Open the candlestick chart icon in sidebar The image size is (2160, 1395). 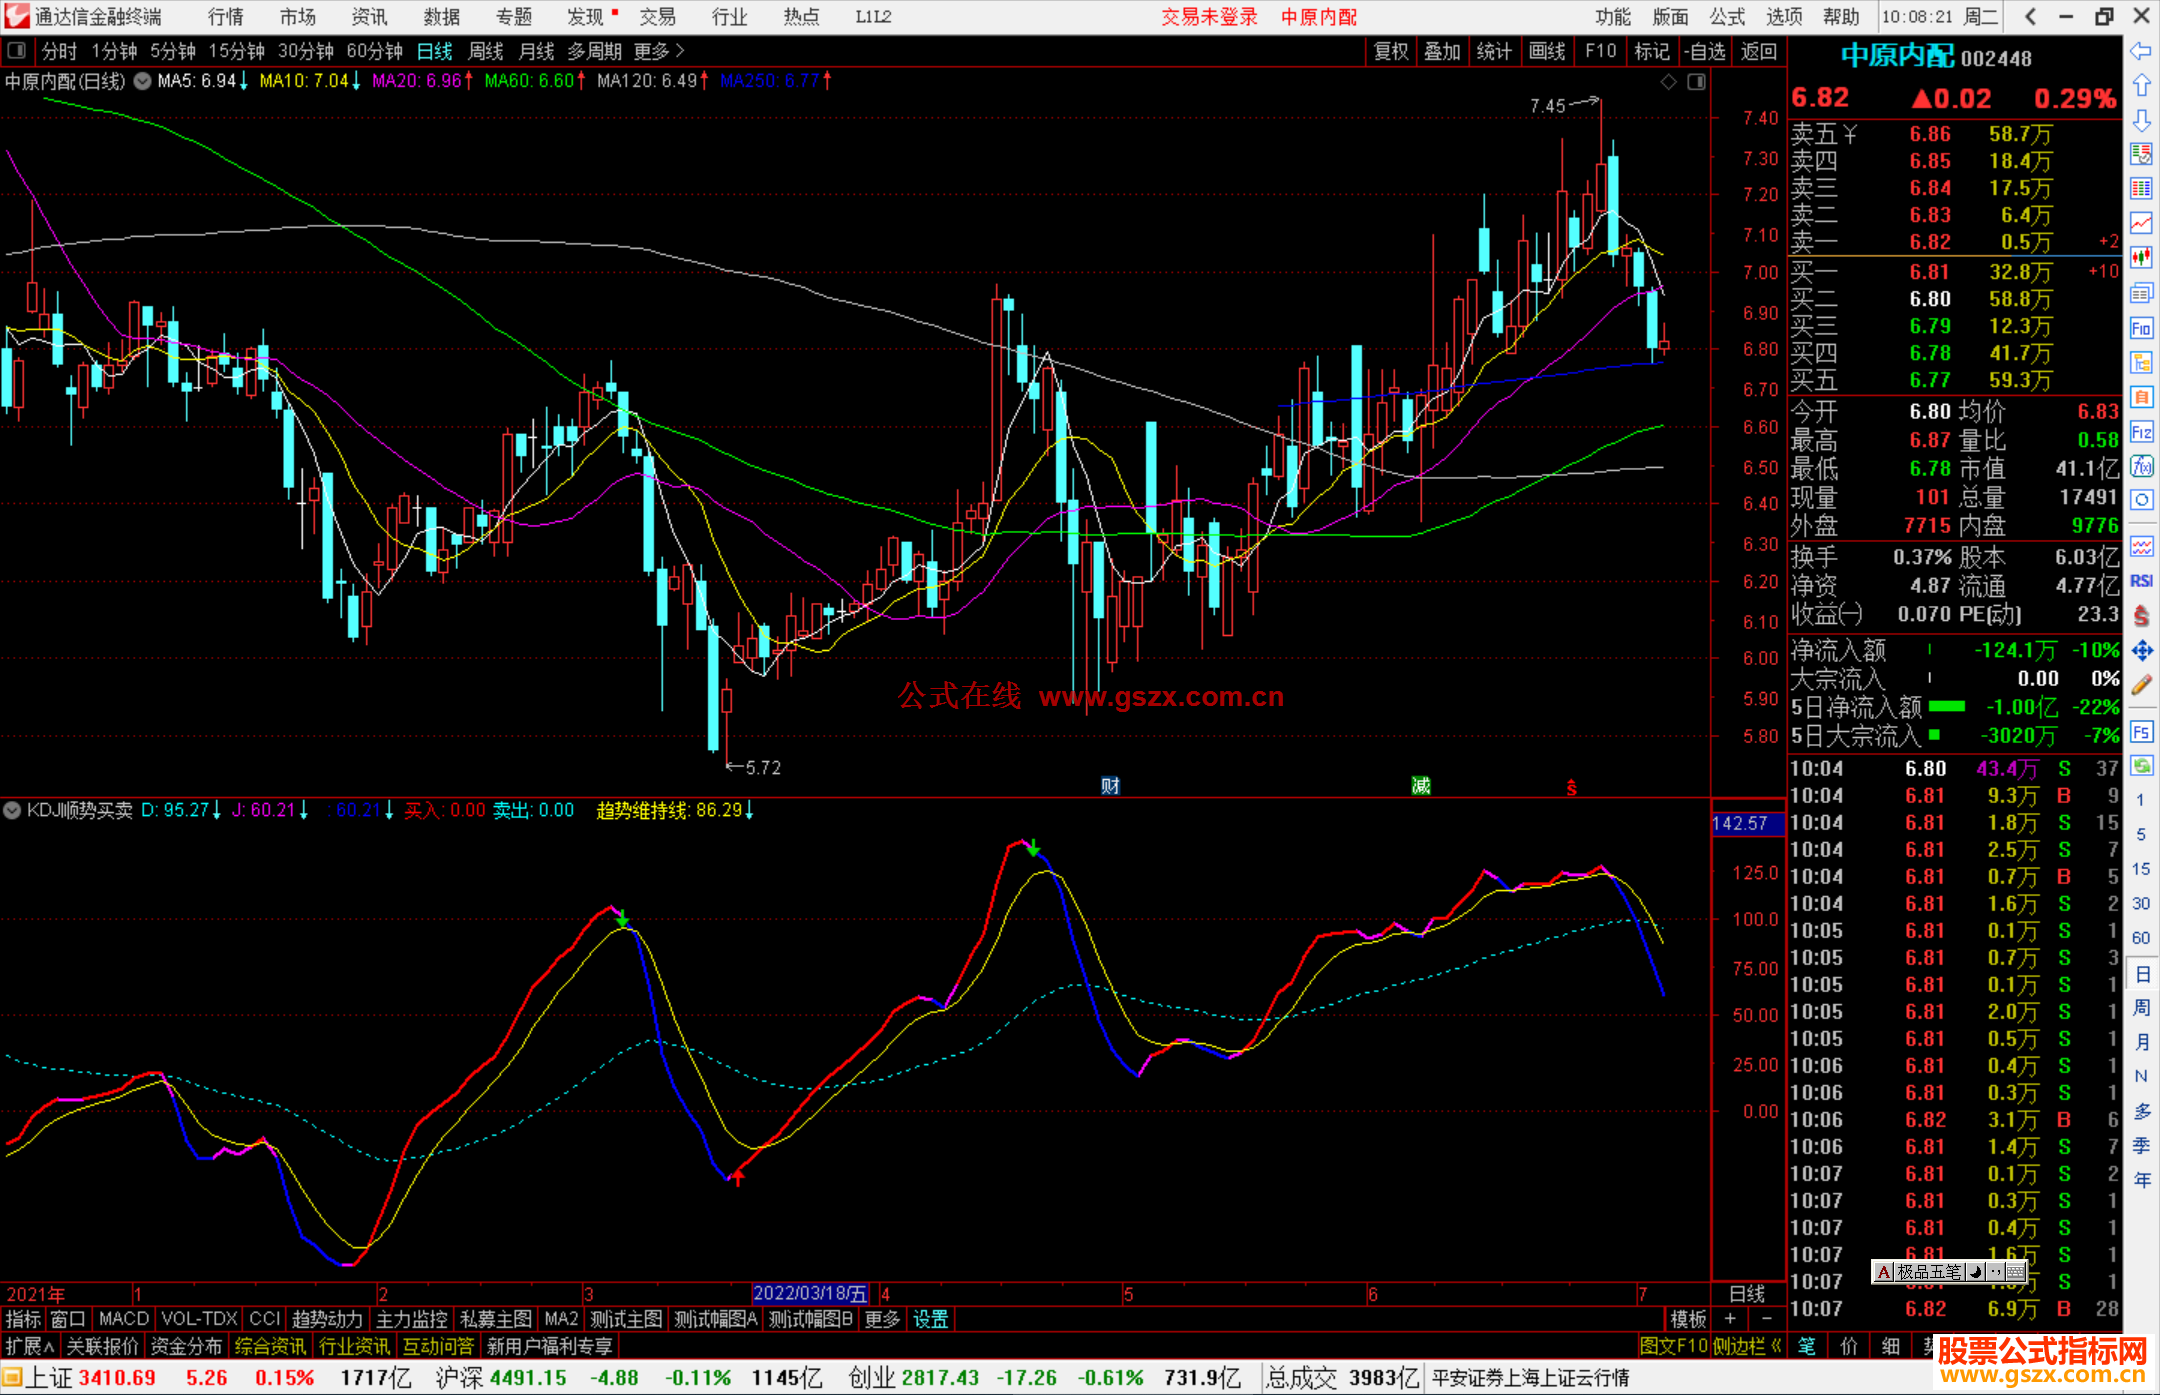click(x=2141, y=258)
